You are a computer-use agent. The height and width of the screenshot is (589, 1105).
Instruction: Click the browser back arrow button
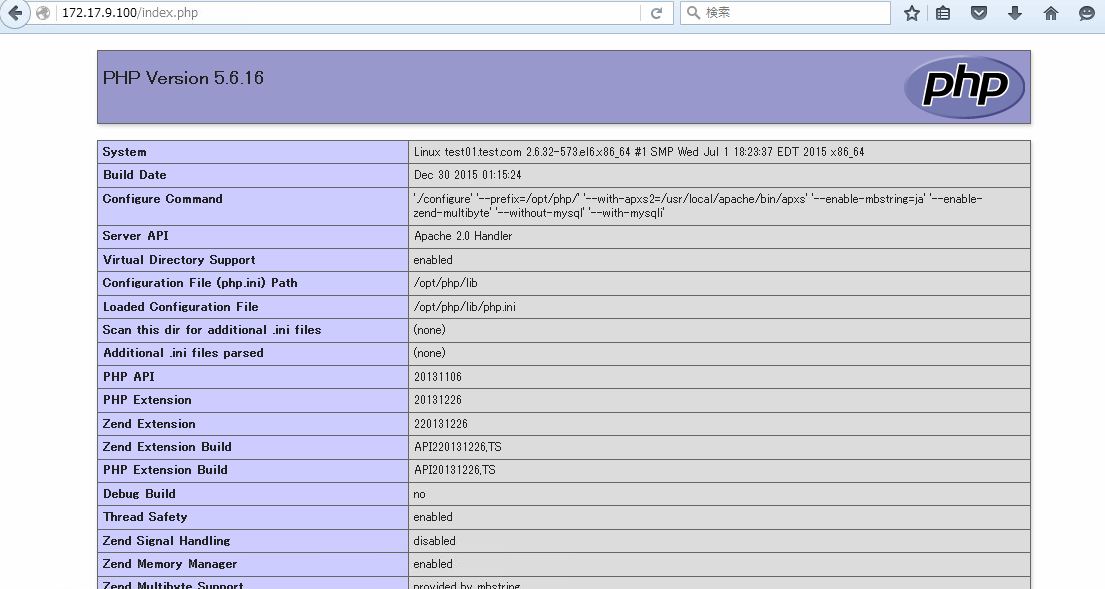[x=15, y=13]
